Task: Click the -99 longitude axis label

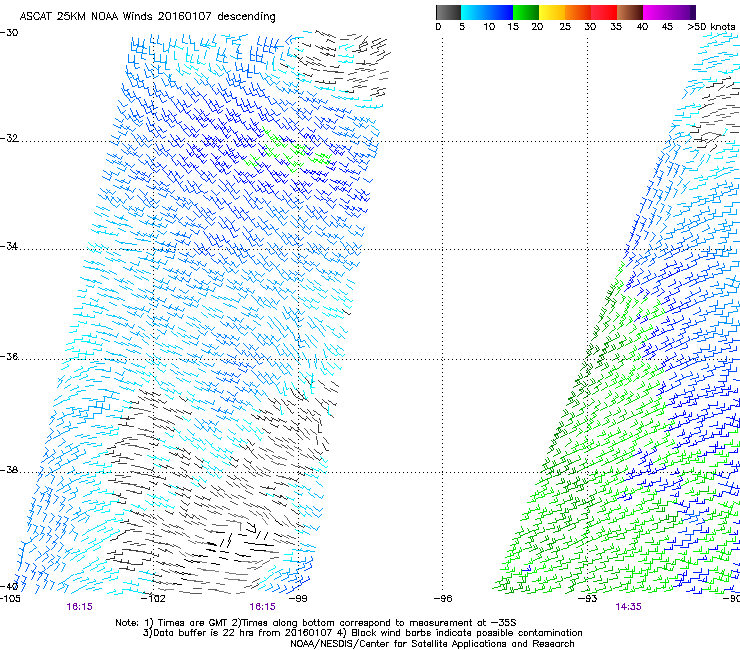Action: tap(298, 599)
